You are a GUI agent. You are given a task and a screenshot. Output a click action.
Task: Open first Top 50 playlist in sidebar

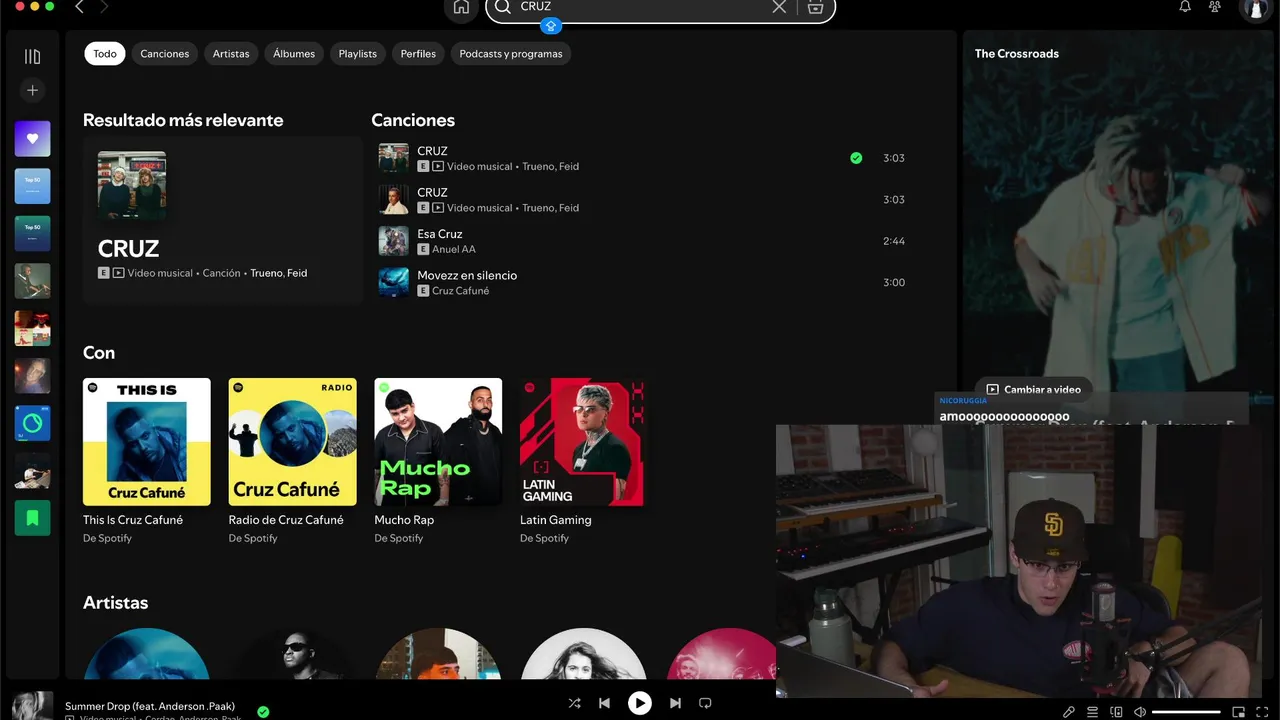32,186
